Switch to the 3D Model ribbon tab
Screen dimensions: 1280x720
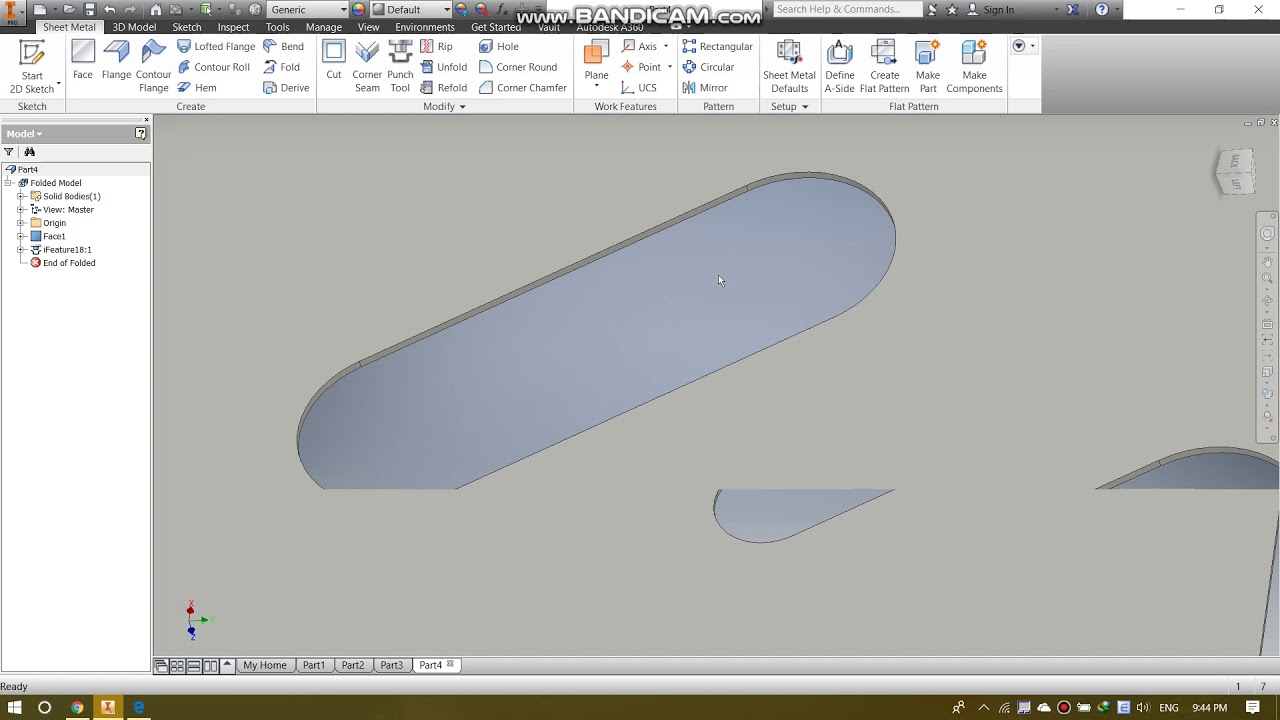(x=134, y=27)
